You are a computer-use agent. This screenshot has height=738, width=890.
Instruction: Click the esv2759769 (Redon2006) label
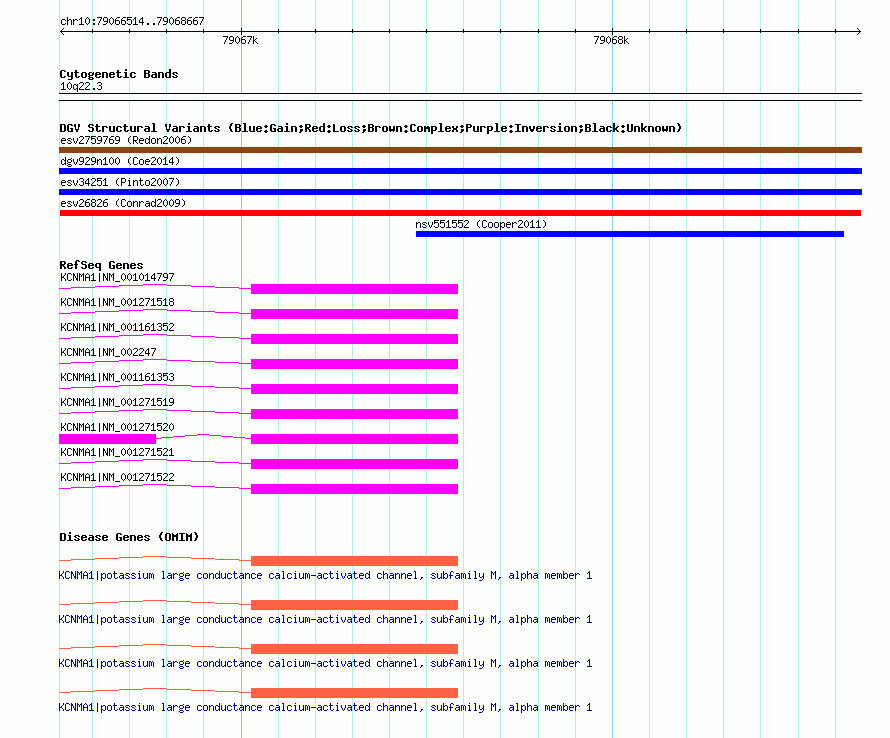(x=126, y=140)
